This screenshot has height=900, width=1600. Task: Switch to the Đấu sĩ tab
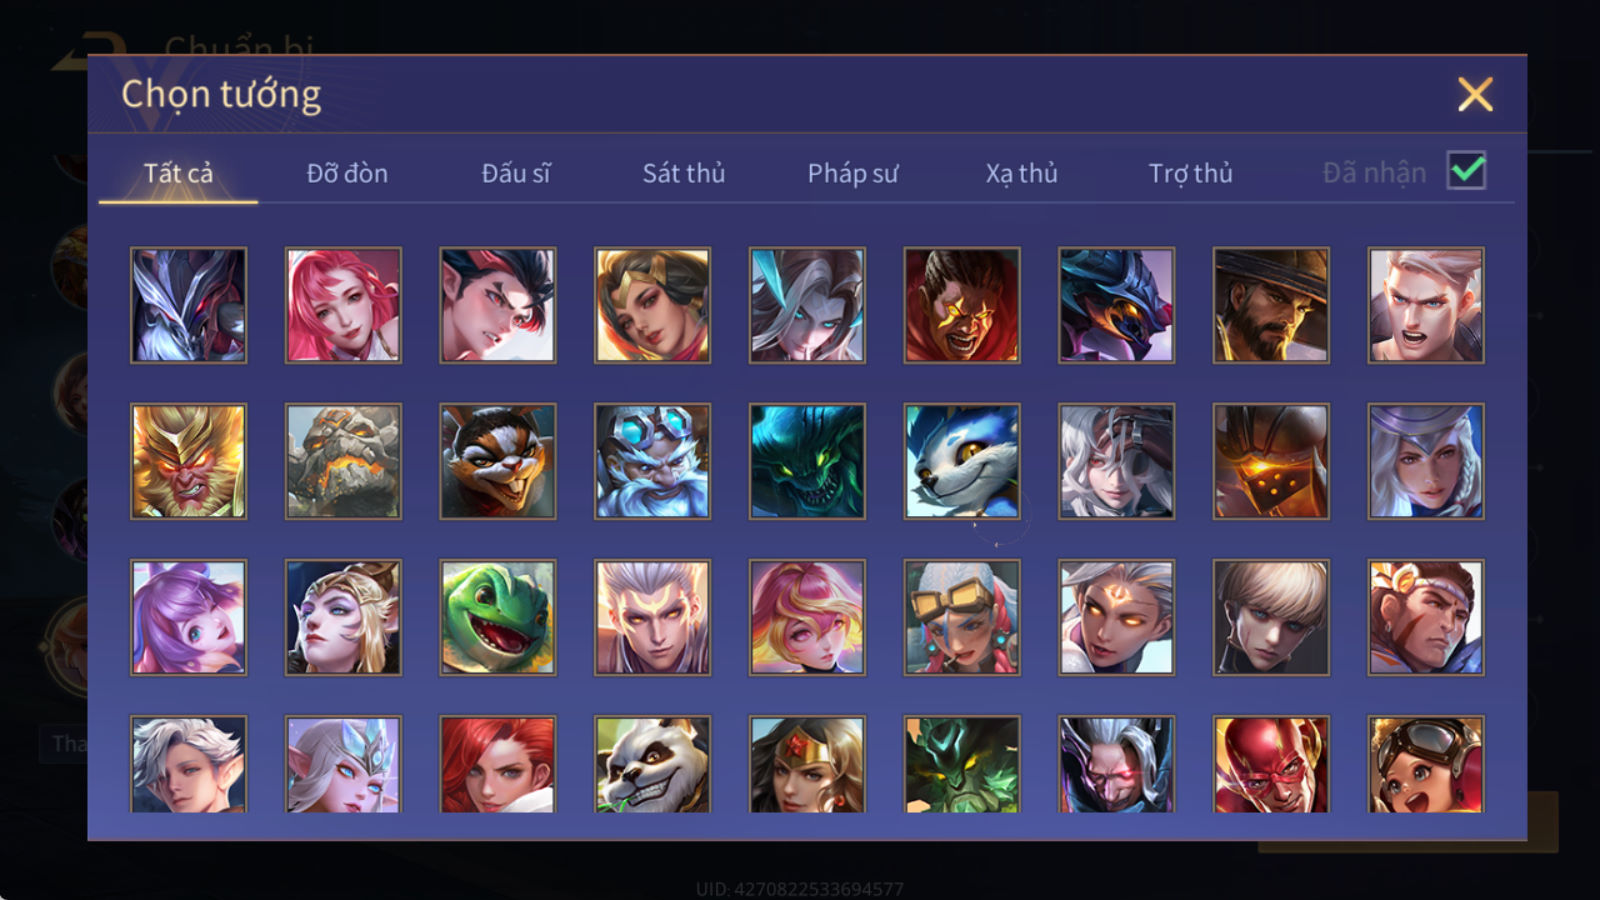tap(516, 173)
